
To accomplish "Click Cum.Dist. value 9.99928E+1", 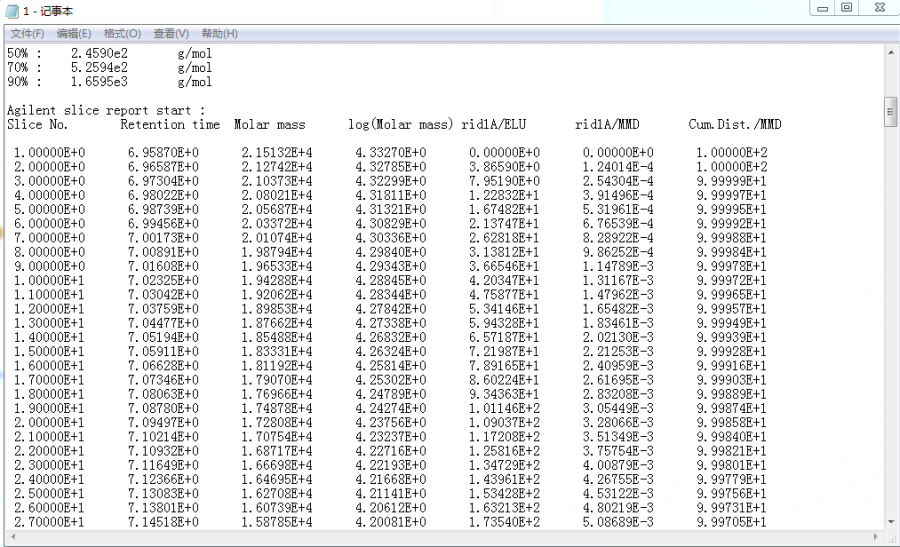I will (731, 351).
